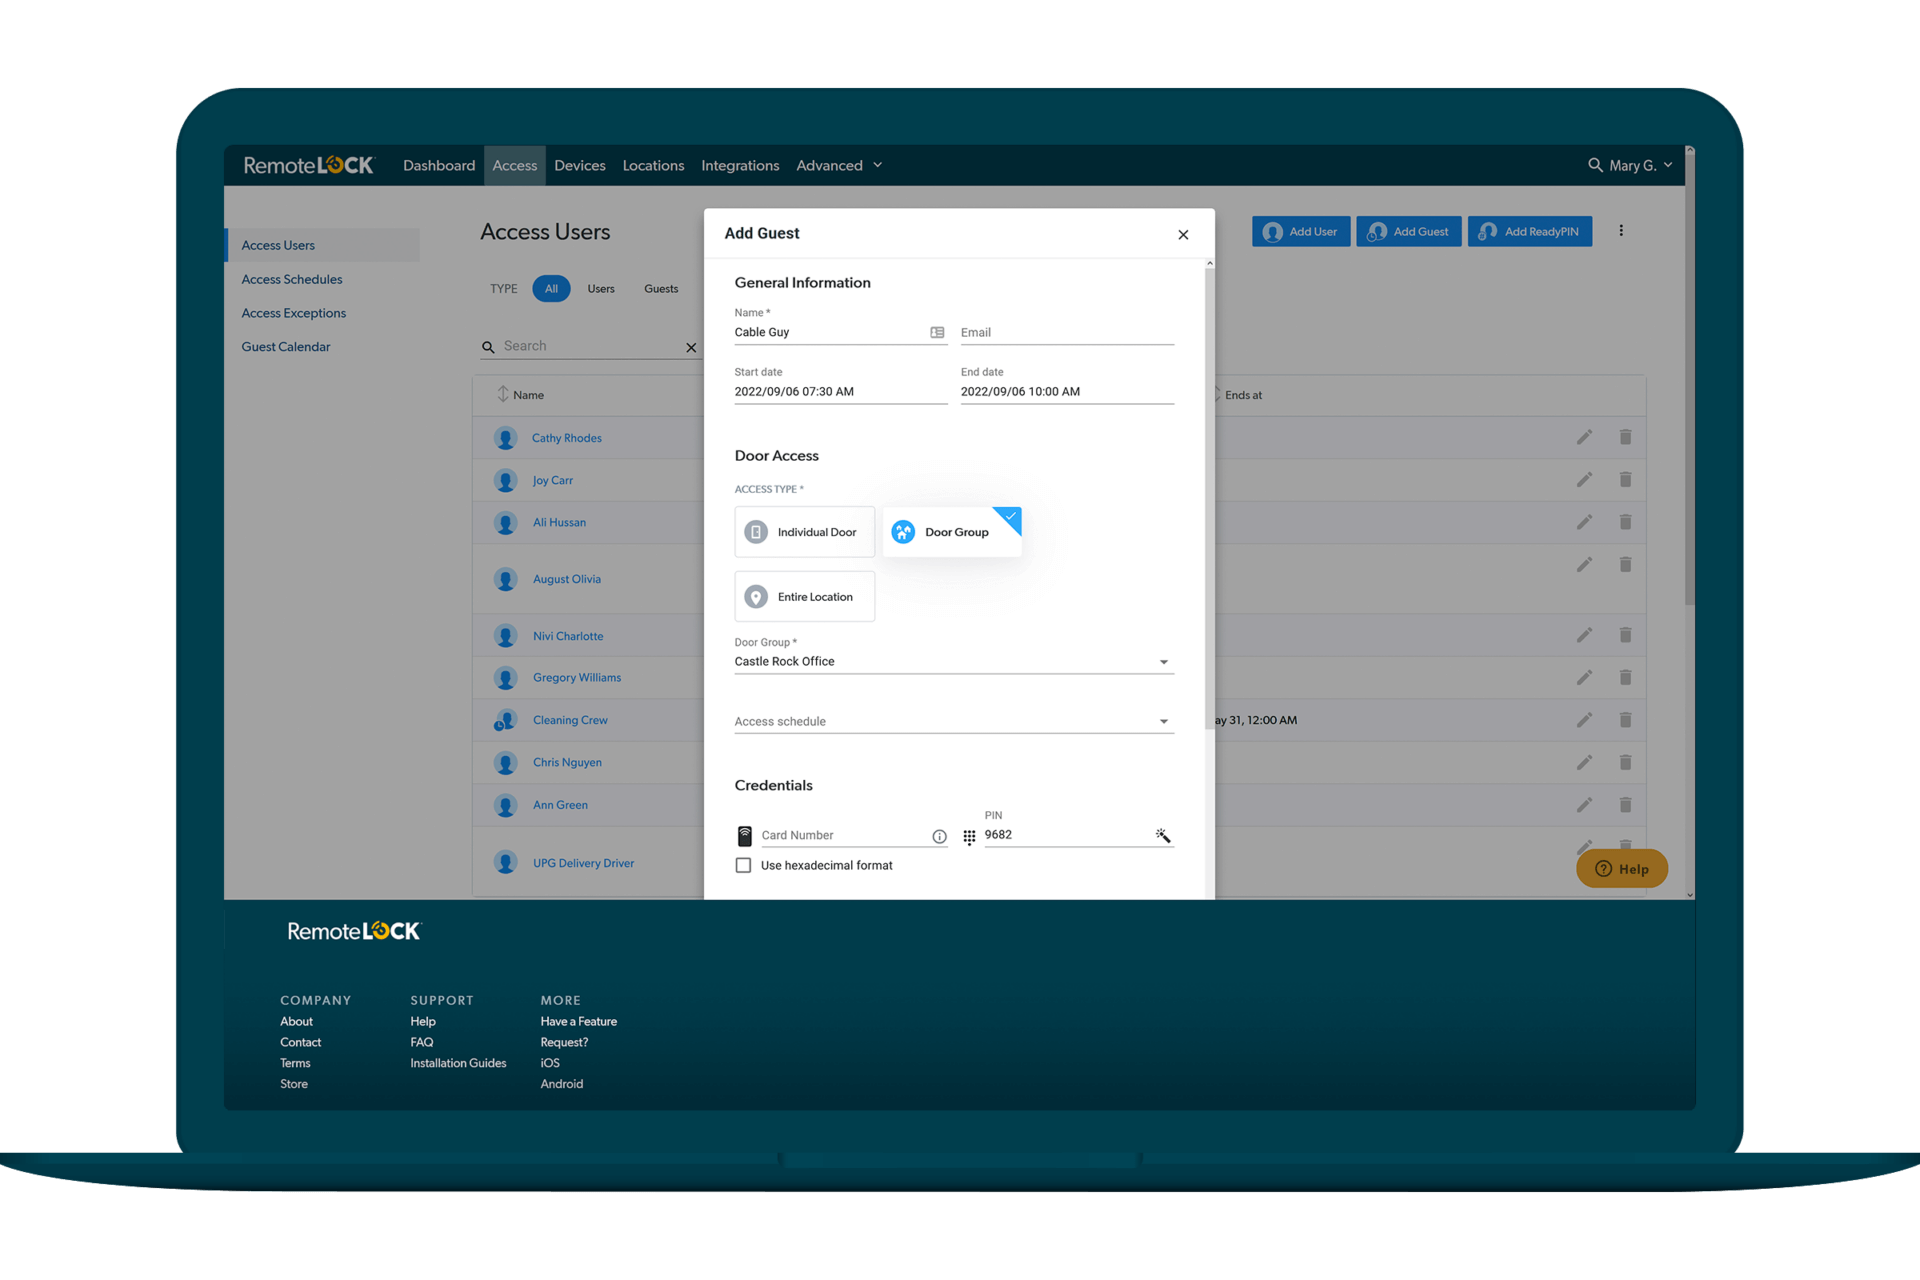Click the Ann Green row pencil icon
Screen dimensions: 1920x1280
(x=1584, y=805)
